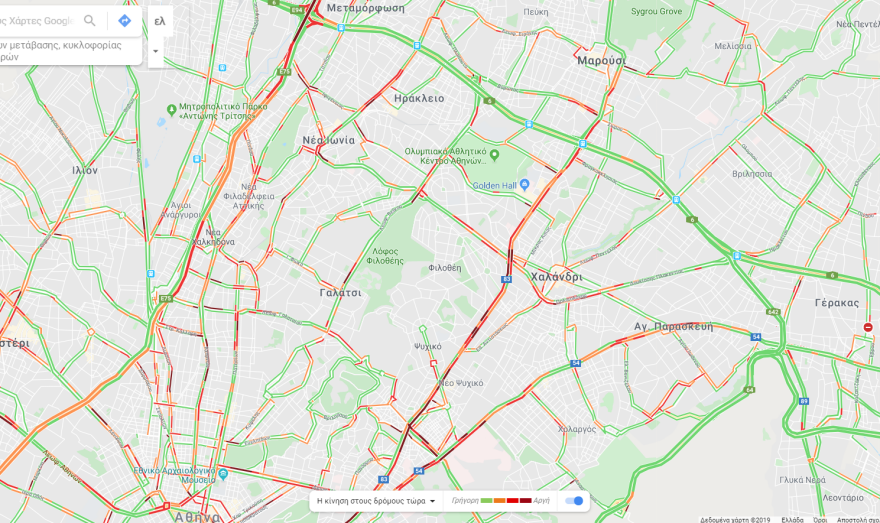880x523 pixels.
Task: Toggle the traffic layer switch off
Action: tap(574, 501)
